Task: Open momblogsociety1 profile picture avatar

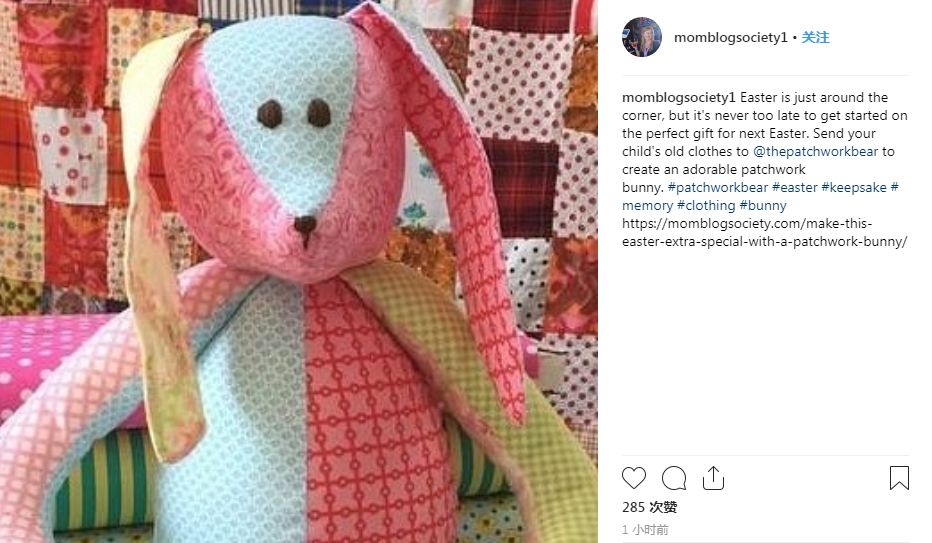Action: click(642, 37)
